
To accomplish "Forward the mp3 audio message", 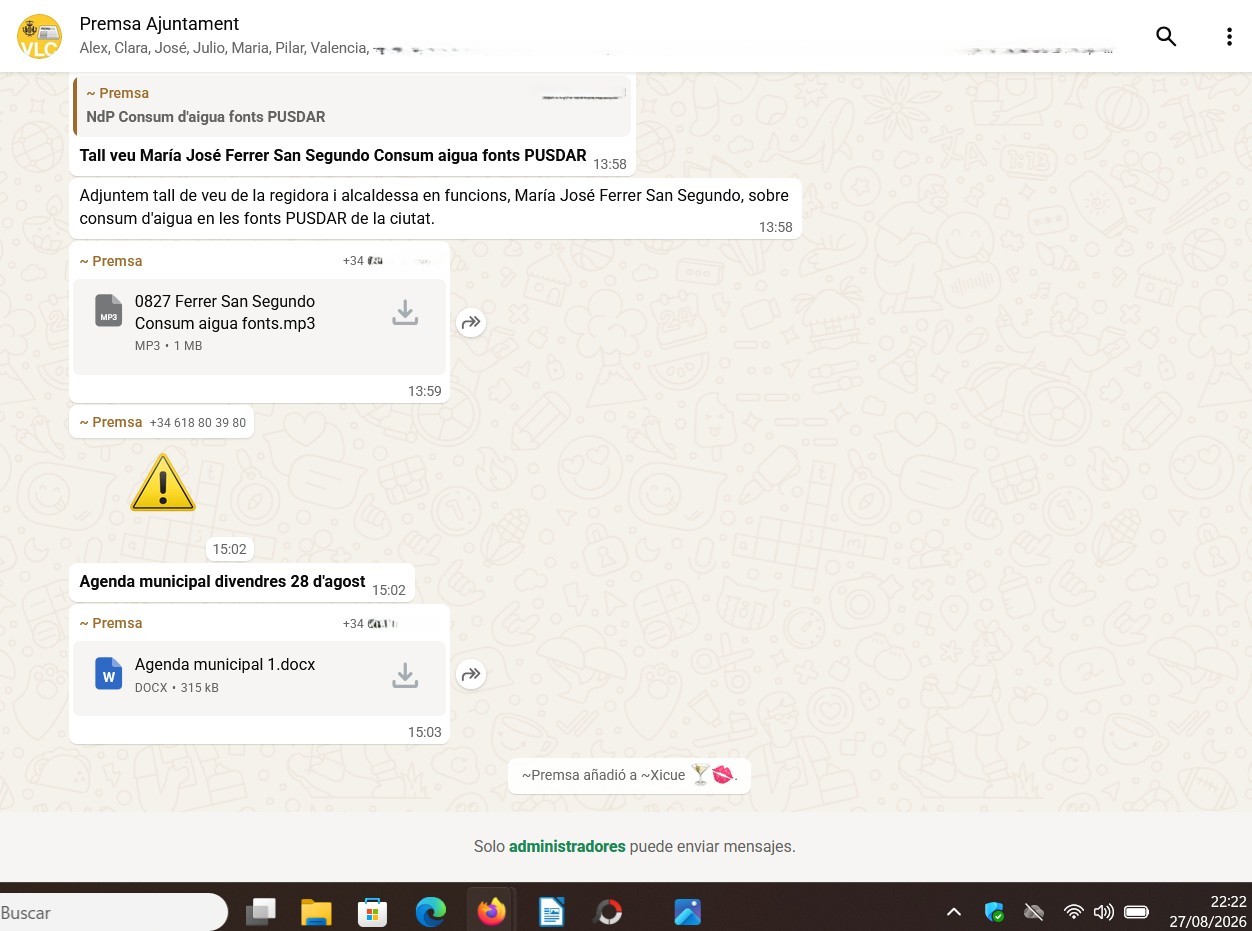I will click(471, 322).
